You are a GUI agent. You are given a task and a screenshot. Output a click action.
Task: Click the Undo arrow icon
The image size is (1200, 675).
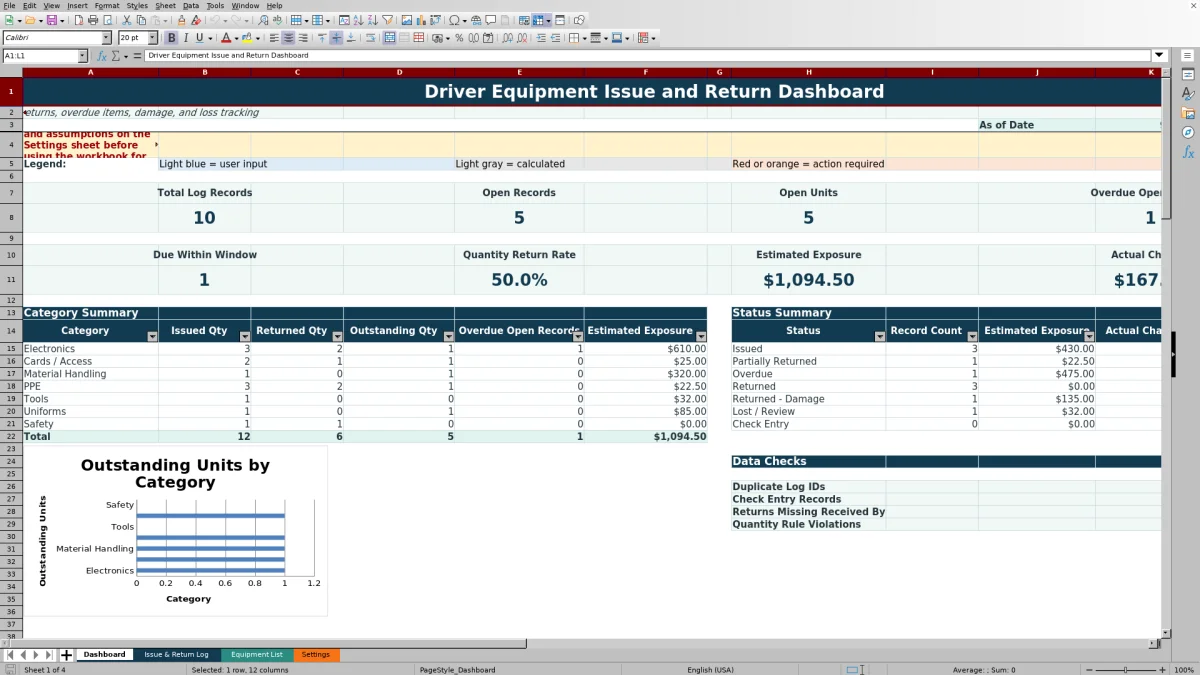(x=215, y=20)
